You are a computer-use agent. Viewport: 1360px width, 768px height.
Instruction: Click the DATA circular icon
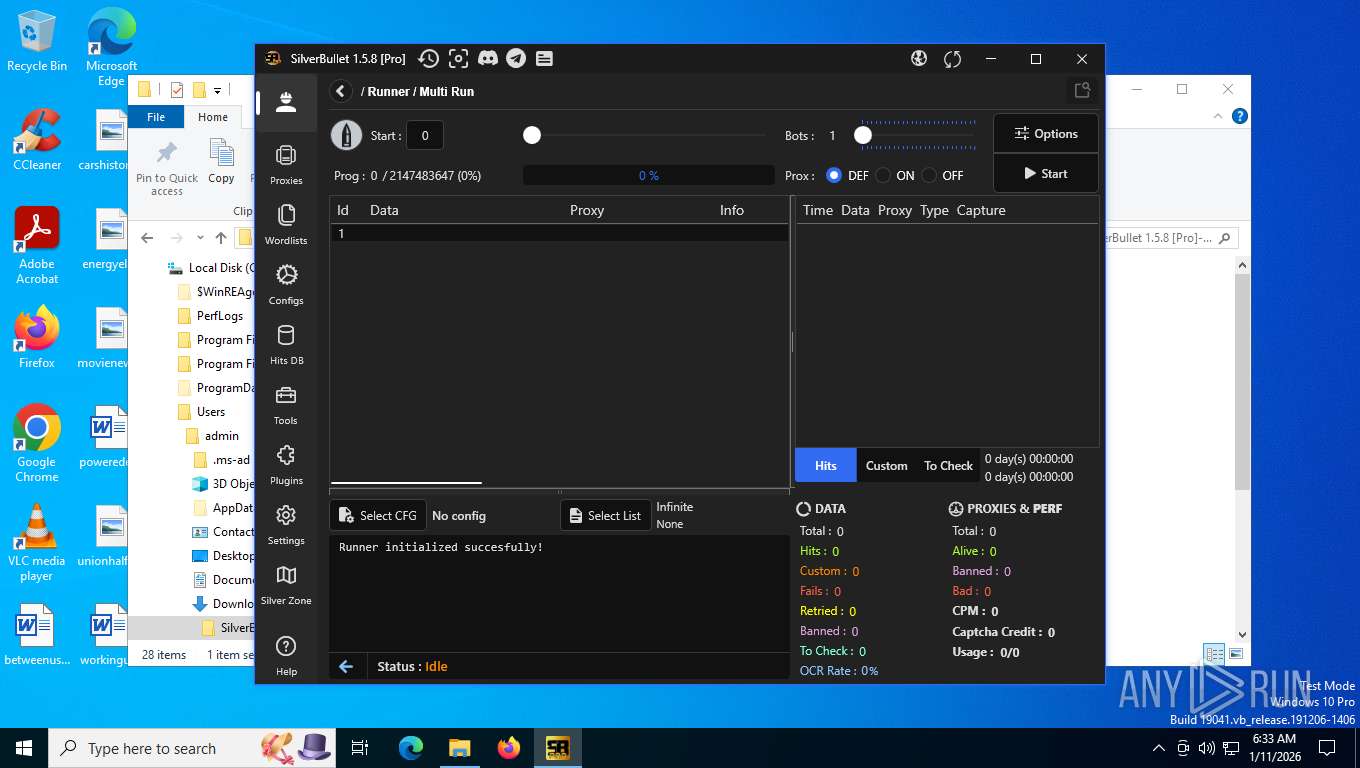pos(803,508)
